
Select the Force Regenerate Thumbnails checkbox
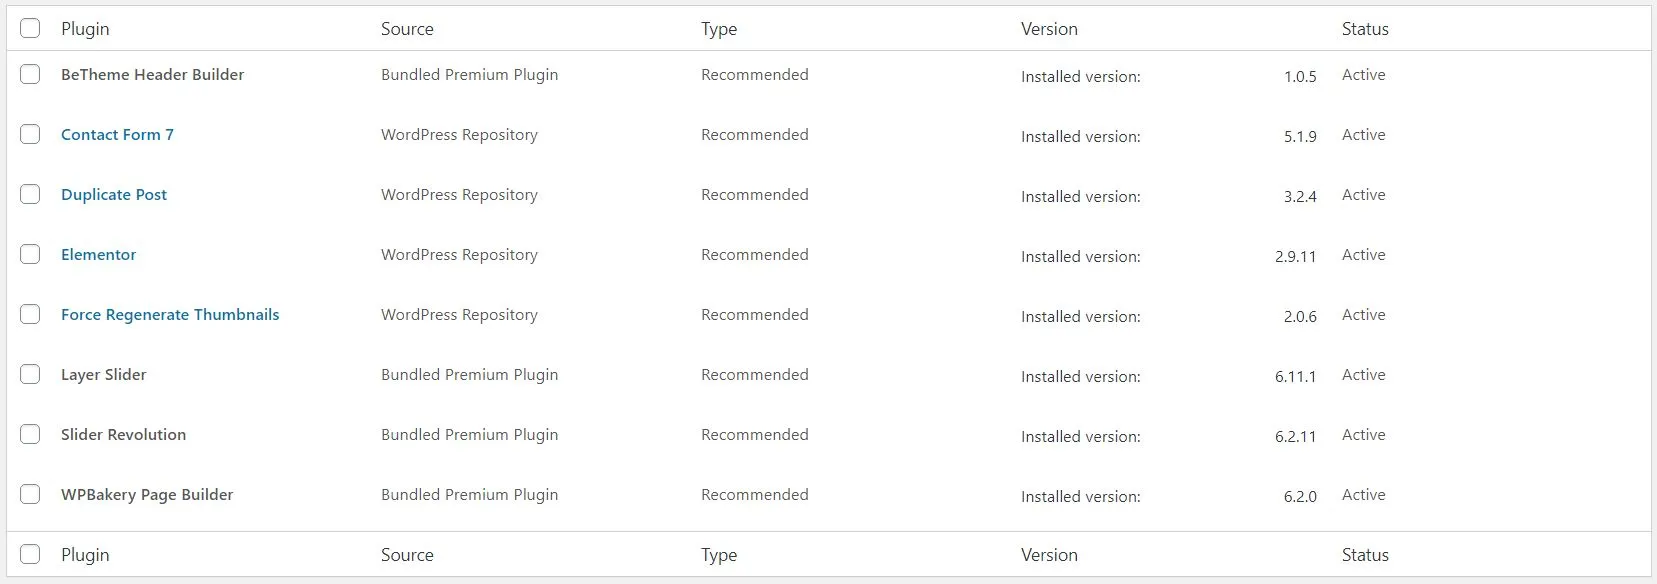(30, 314)
